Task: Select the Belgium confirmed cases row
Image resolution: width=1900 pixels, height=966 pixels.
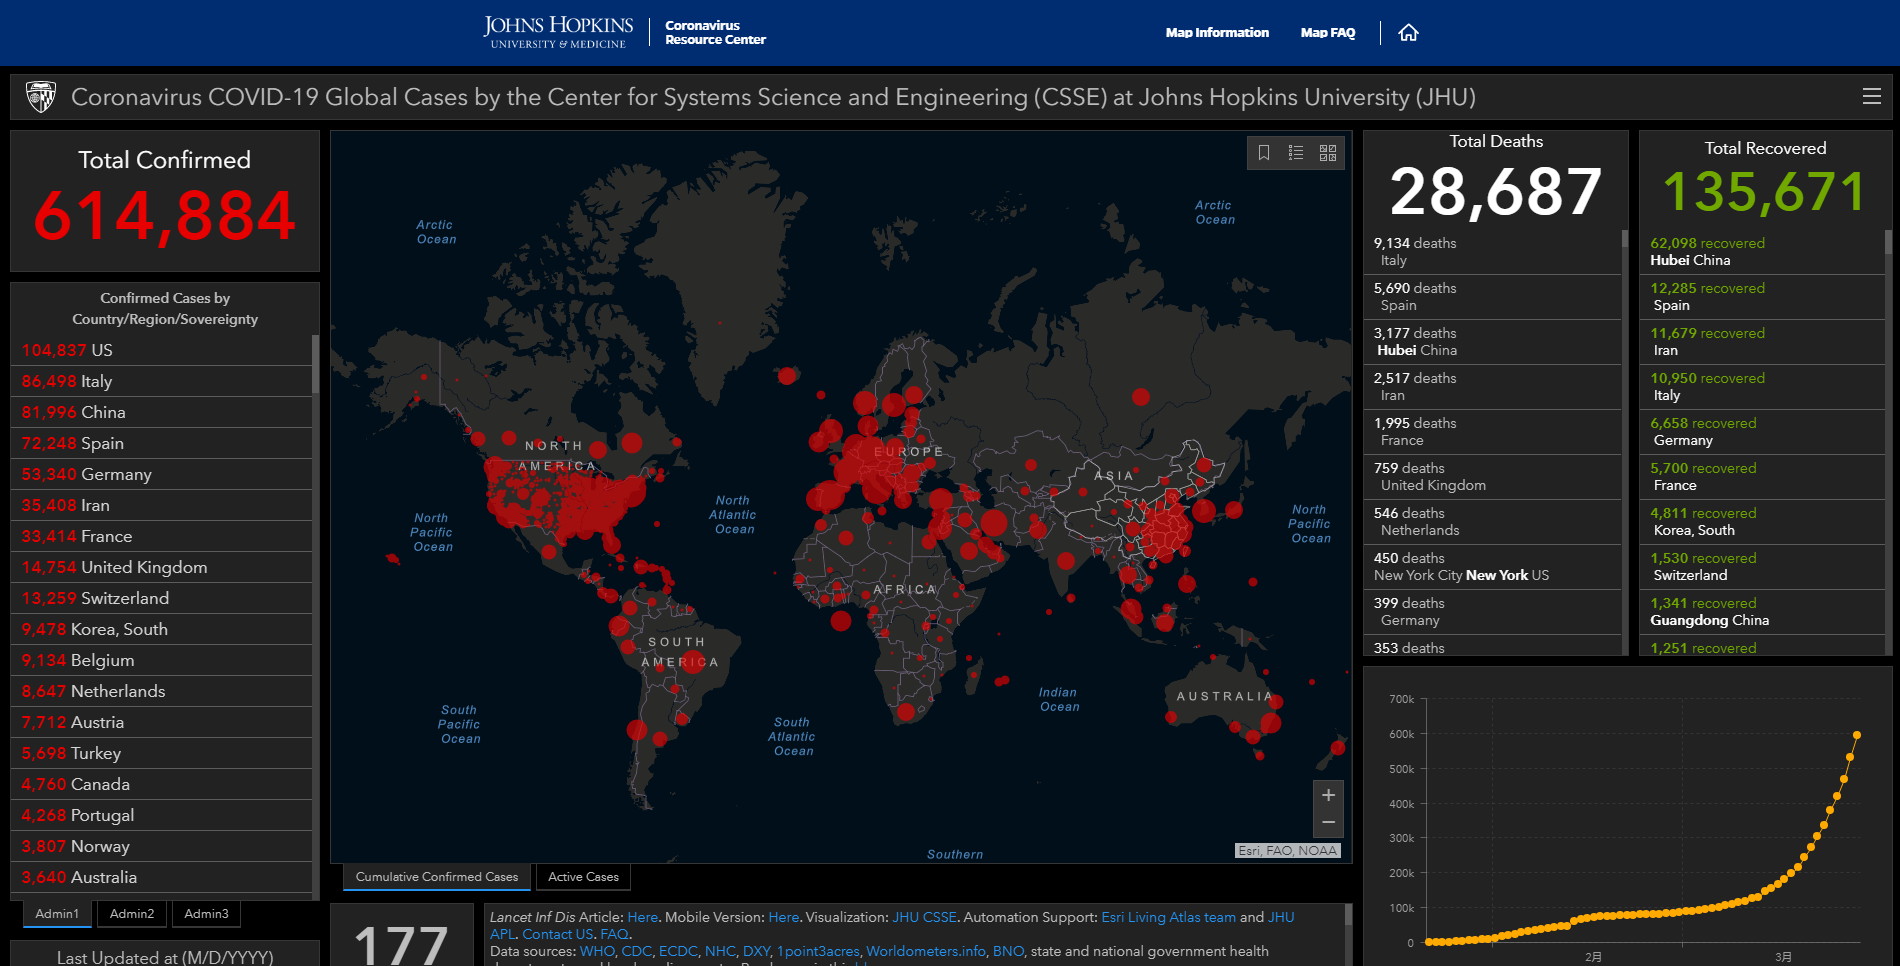Action: pos(161,660)
